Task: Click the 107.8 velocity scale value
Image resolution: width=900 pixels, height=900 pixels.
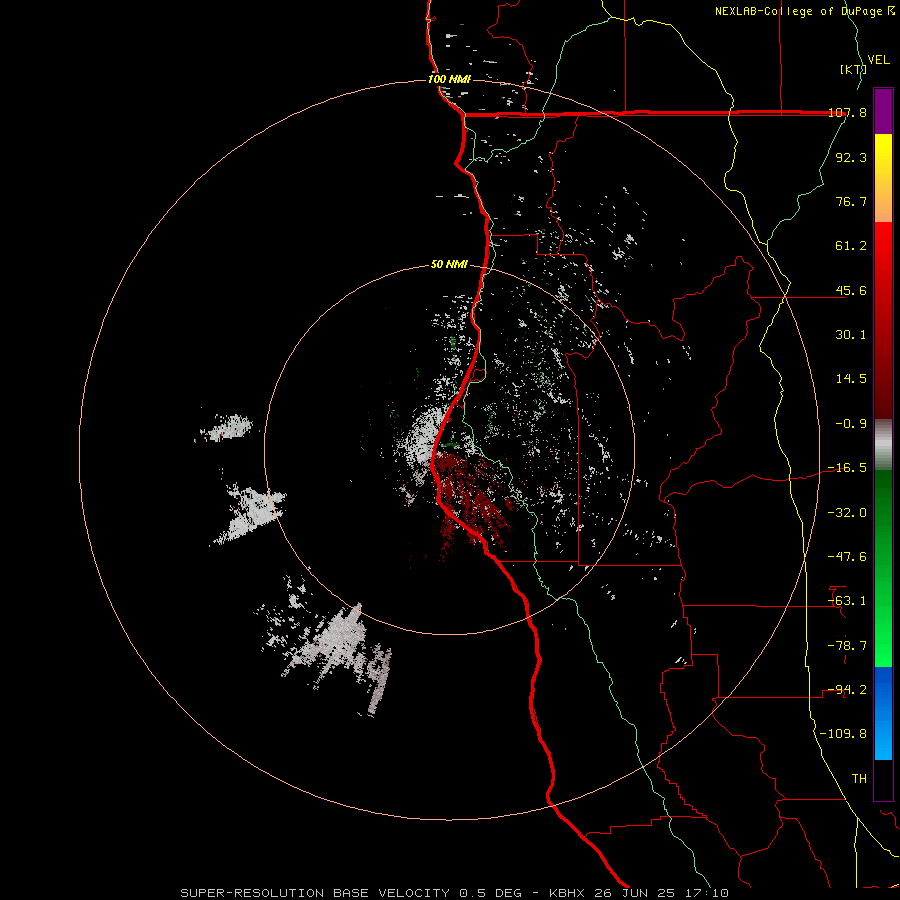Action: tap(848, 113)
